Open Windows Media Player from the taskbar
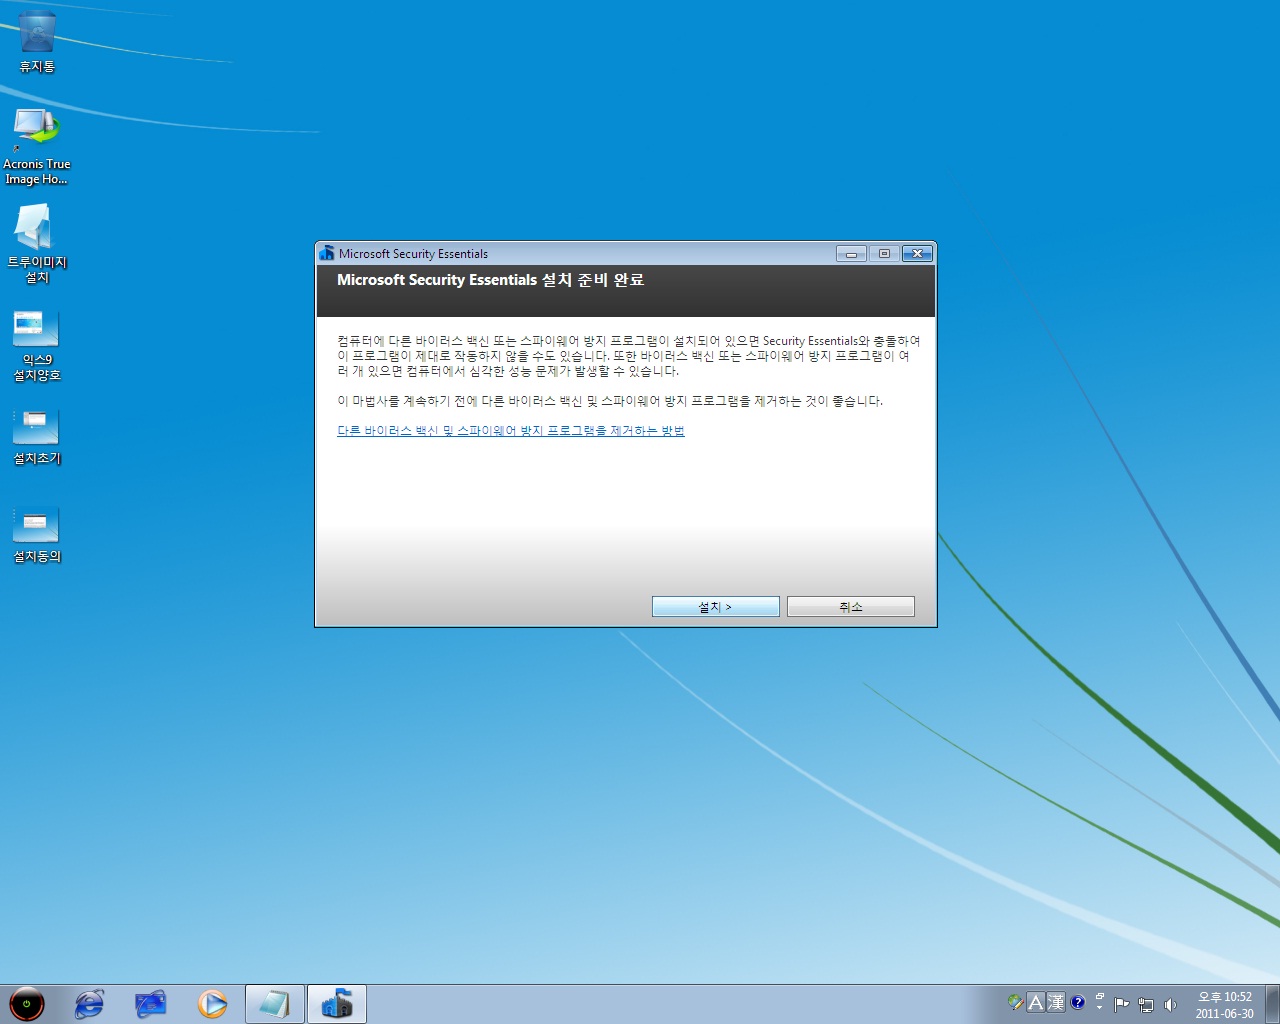The width and height of the screenshot is (1280, 1024). (x=212, y=1003)
